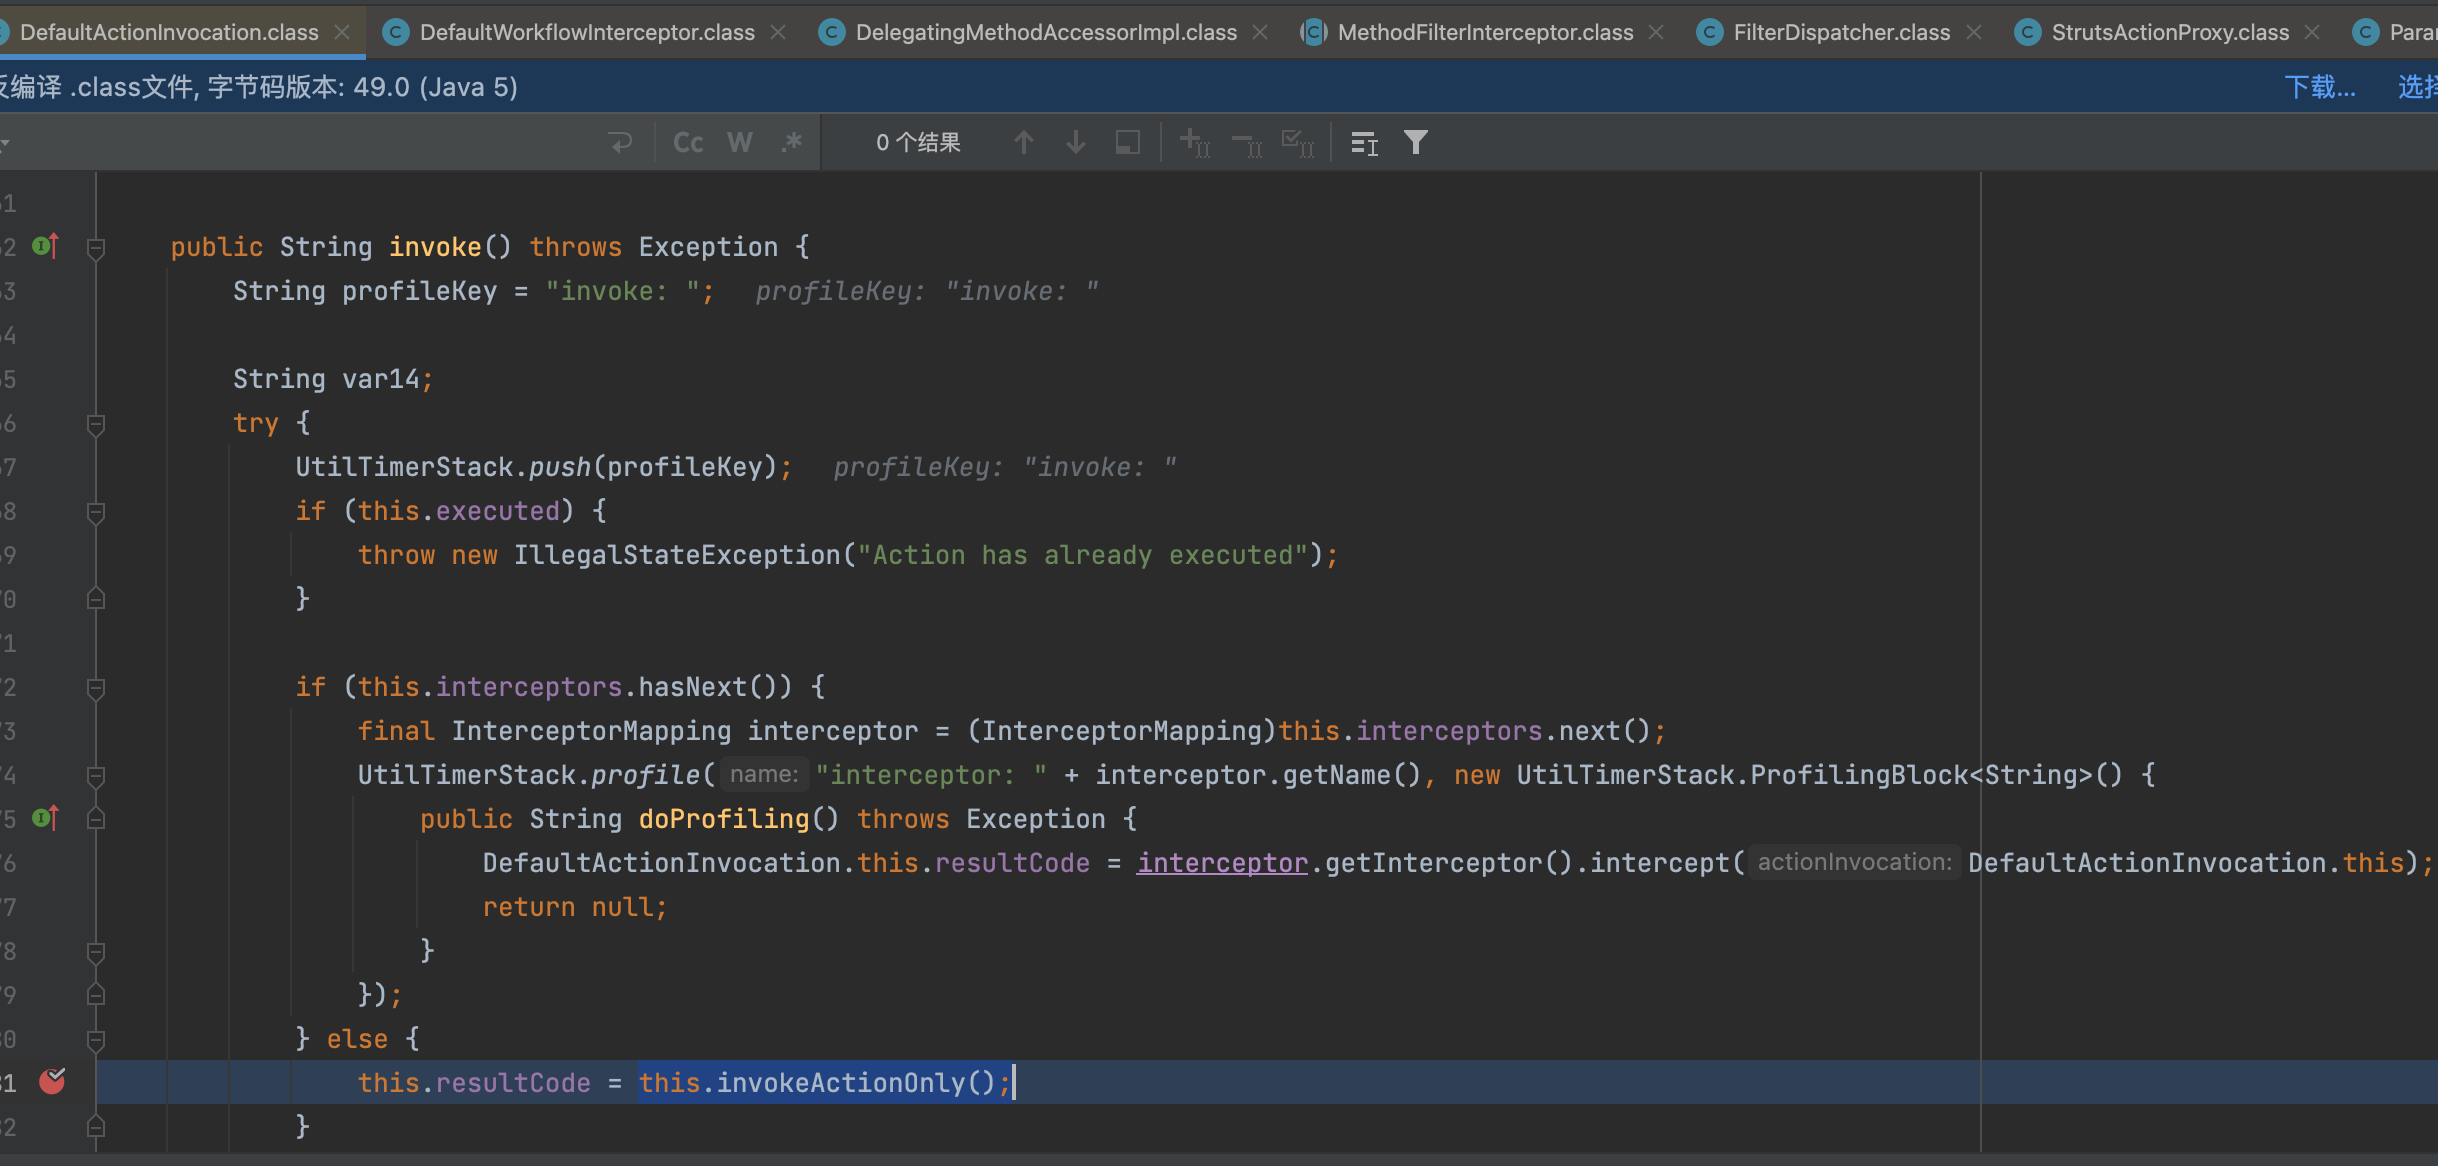The image size is (2438, 1166).
Task: Collapse the UtilTimerStack.profile call fold
Action: 96,776
